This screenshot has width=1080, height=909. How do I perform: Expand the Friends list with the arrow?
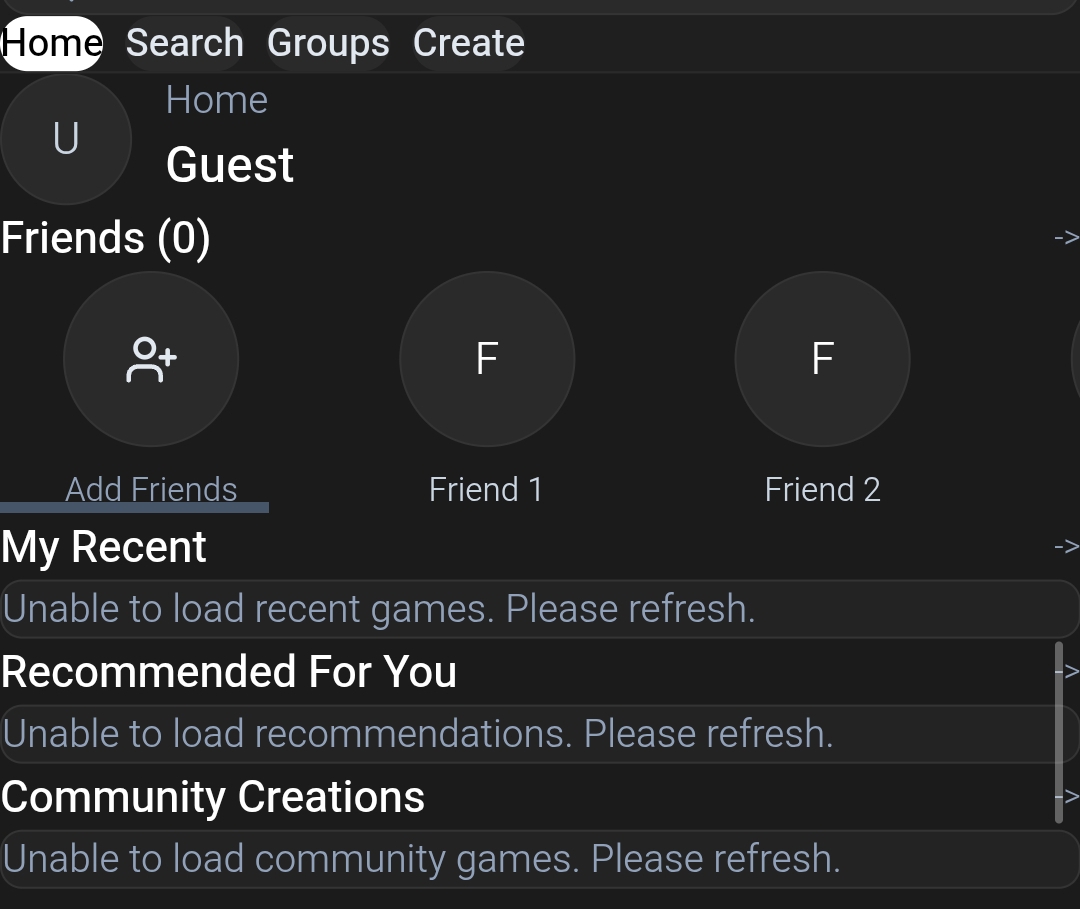pos(1066,237)
